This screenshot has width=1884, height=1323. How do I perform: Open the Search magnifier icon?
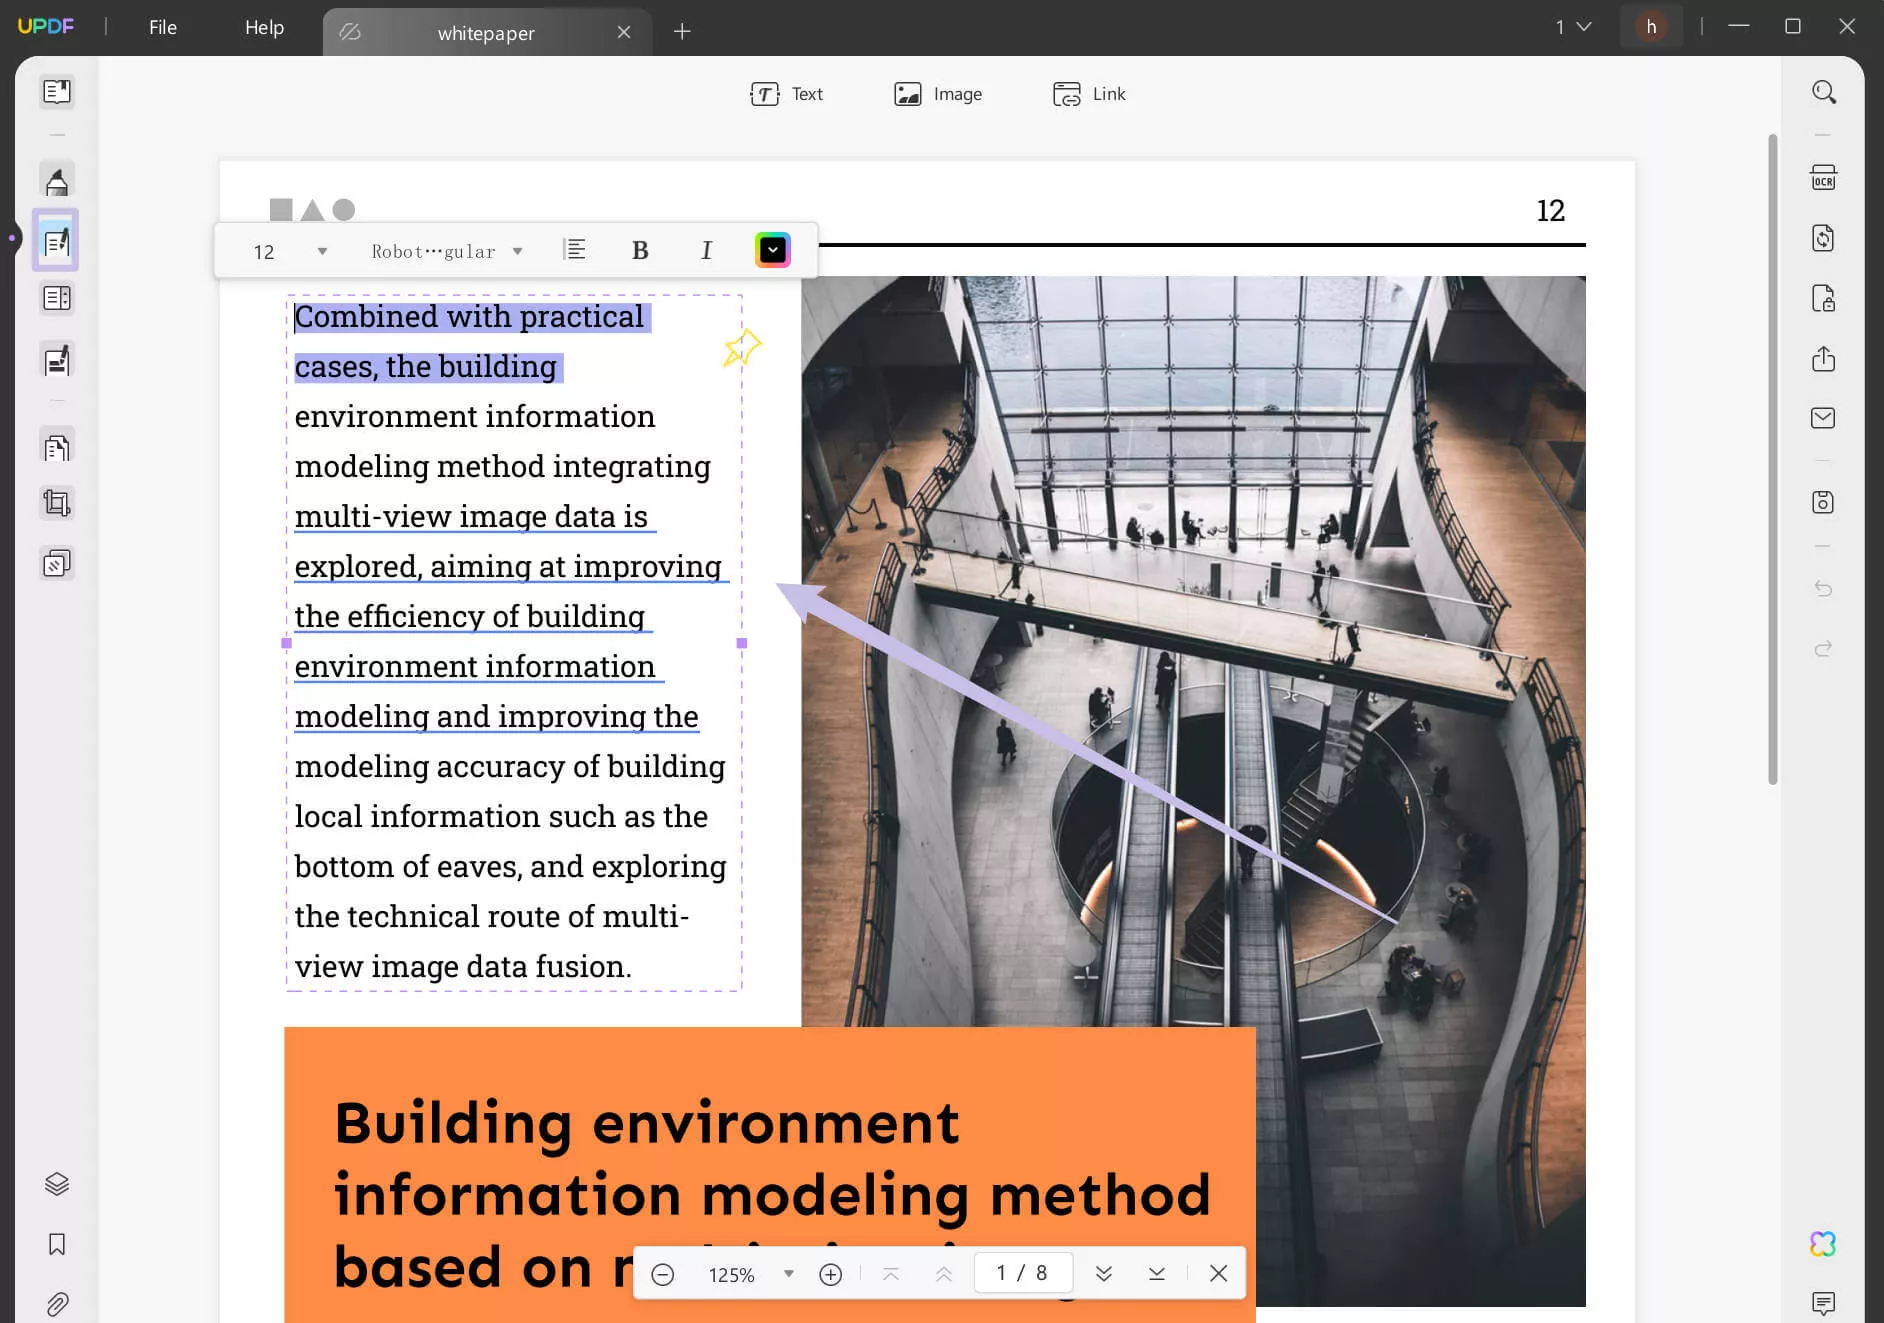click(x=1823, y=92)
